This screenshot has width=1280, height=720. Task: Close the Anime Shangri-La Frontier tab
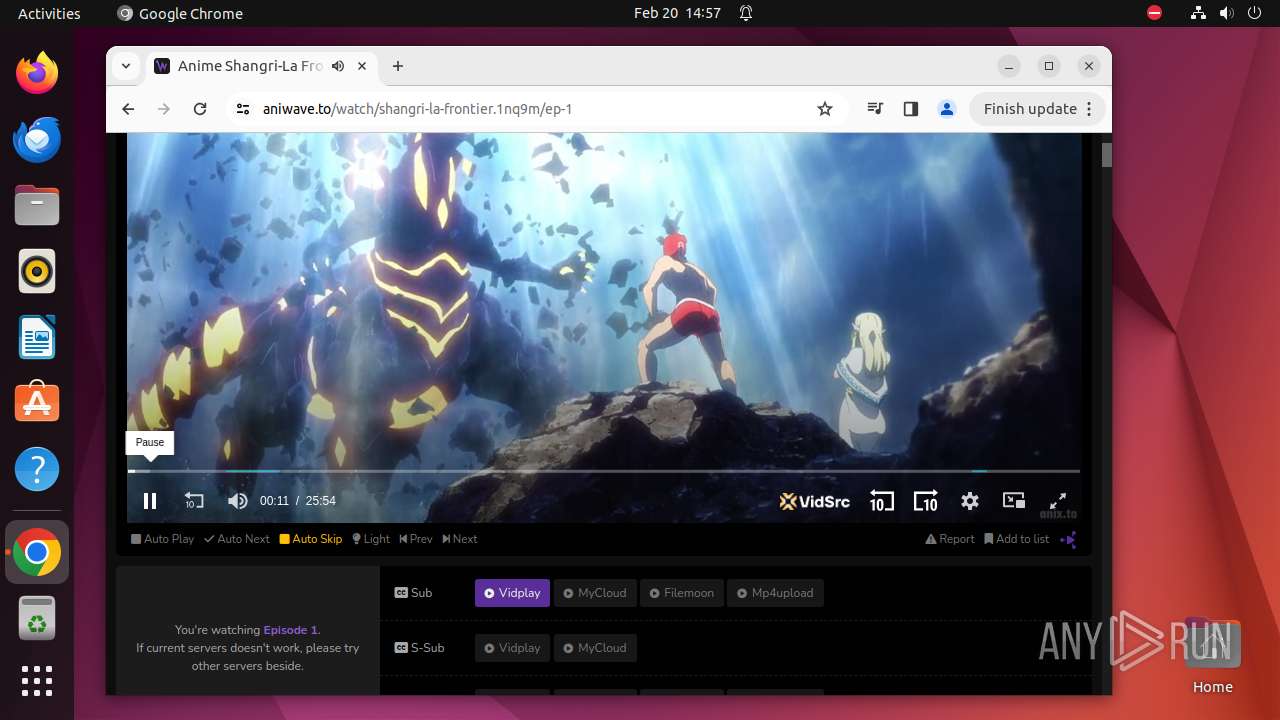click(362, 66)
